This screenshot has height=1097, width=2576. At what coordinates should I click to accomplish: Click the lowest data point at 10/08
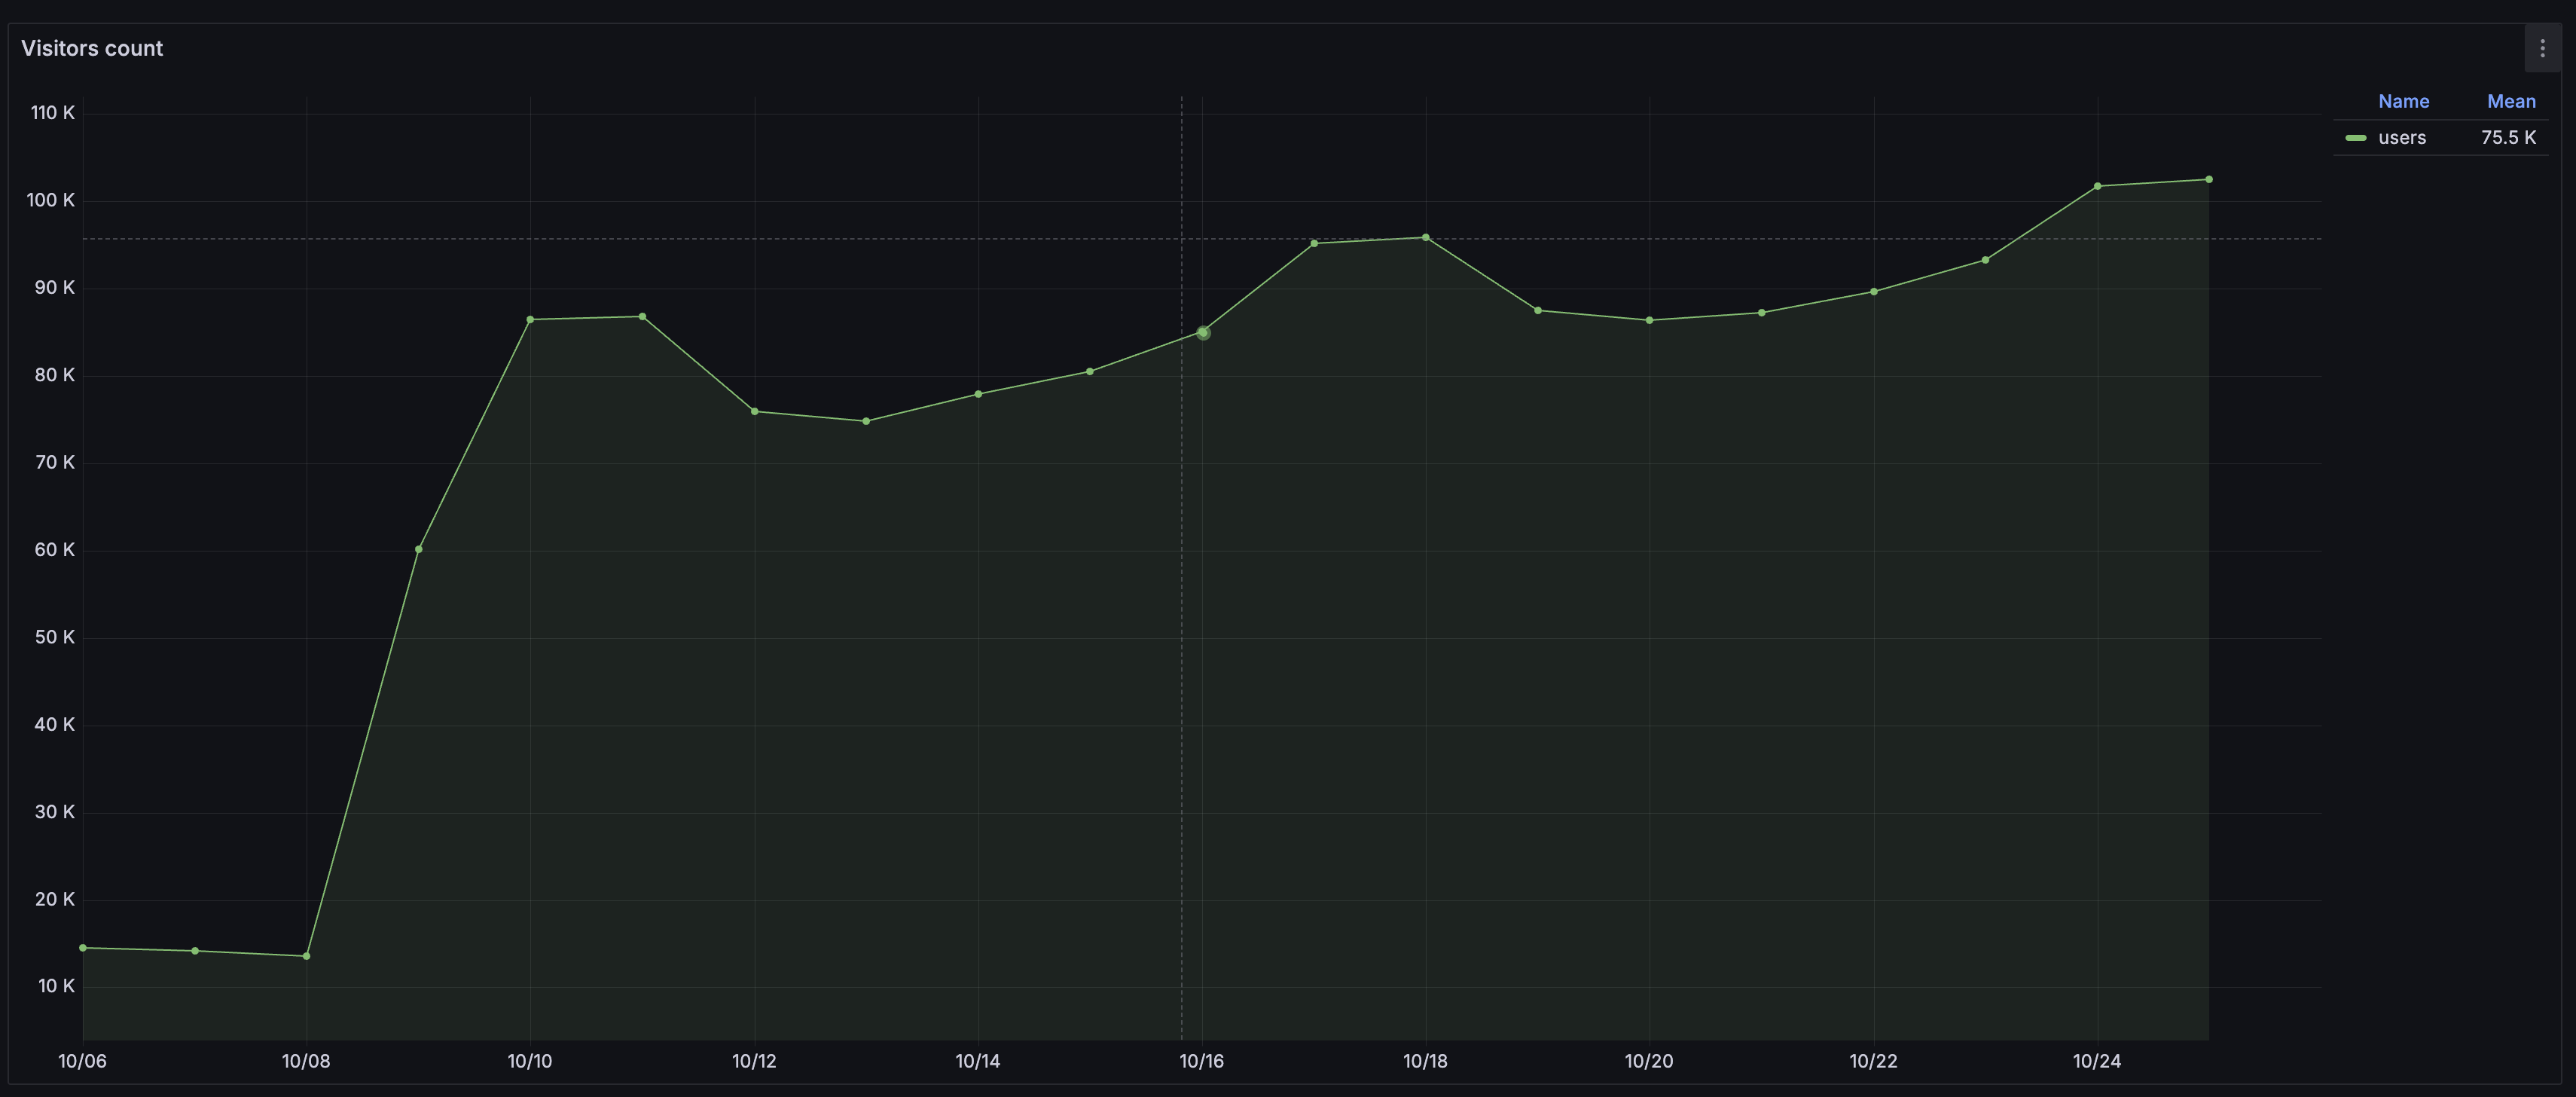(306, 956)
